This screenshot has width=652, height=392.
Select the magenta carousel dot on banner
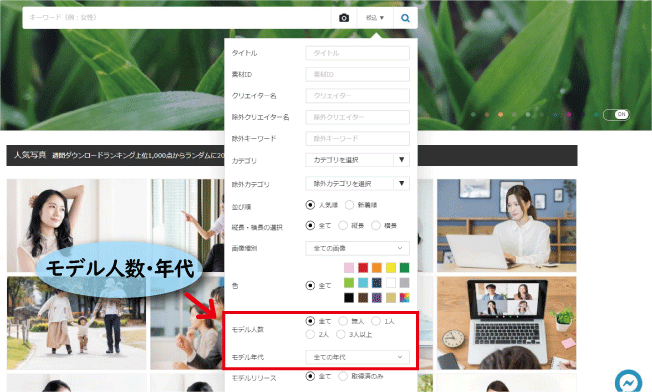(569, 114)
